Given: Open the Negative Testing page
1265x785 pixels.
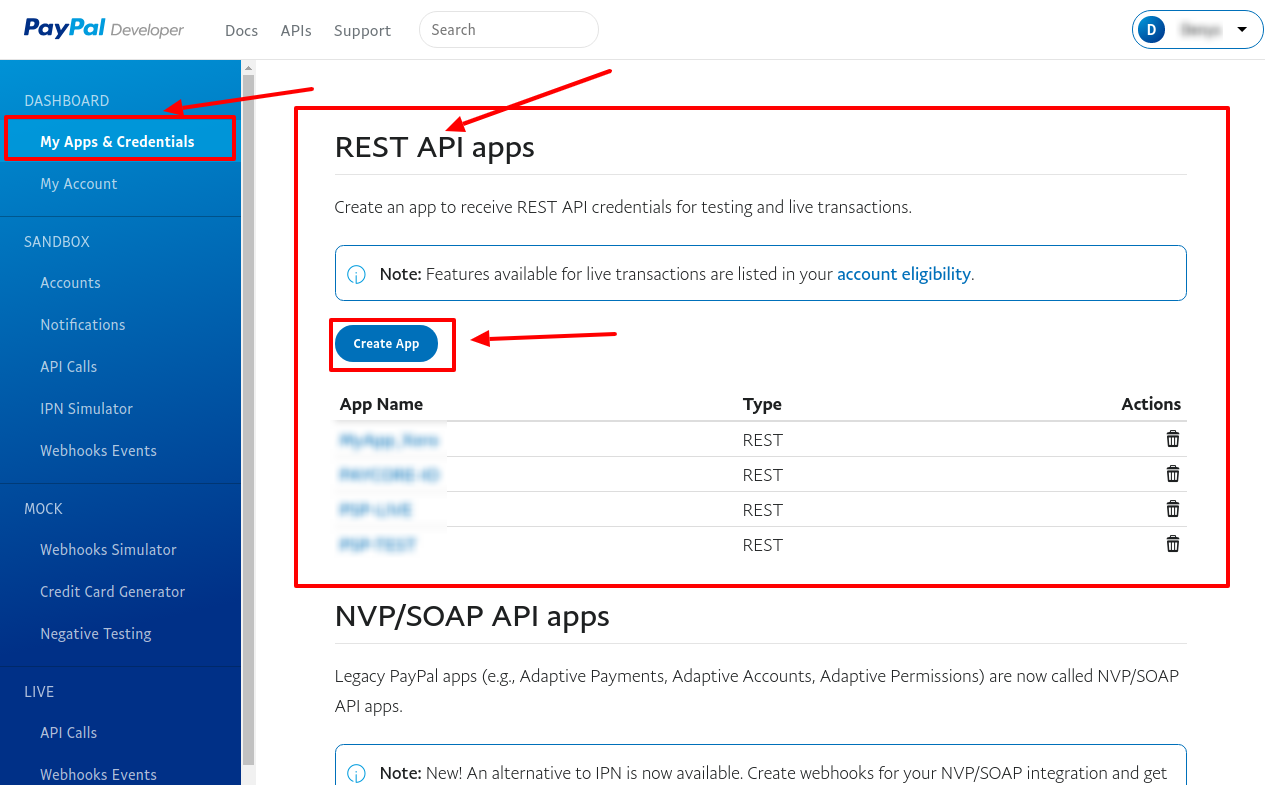Looking at the screenshot, I should (x=96, y=634).
